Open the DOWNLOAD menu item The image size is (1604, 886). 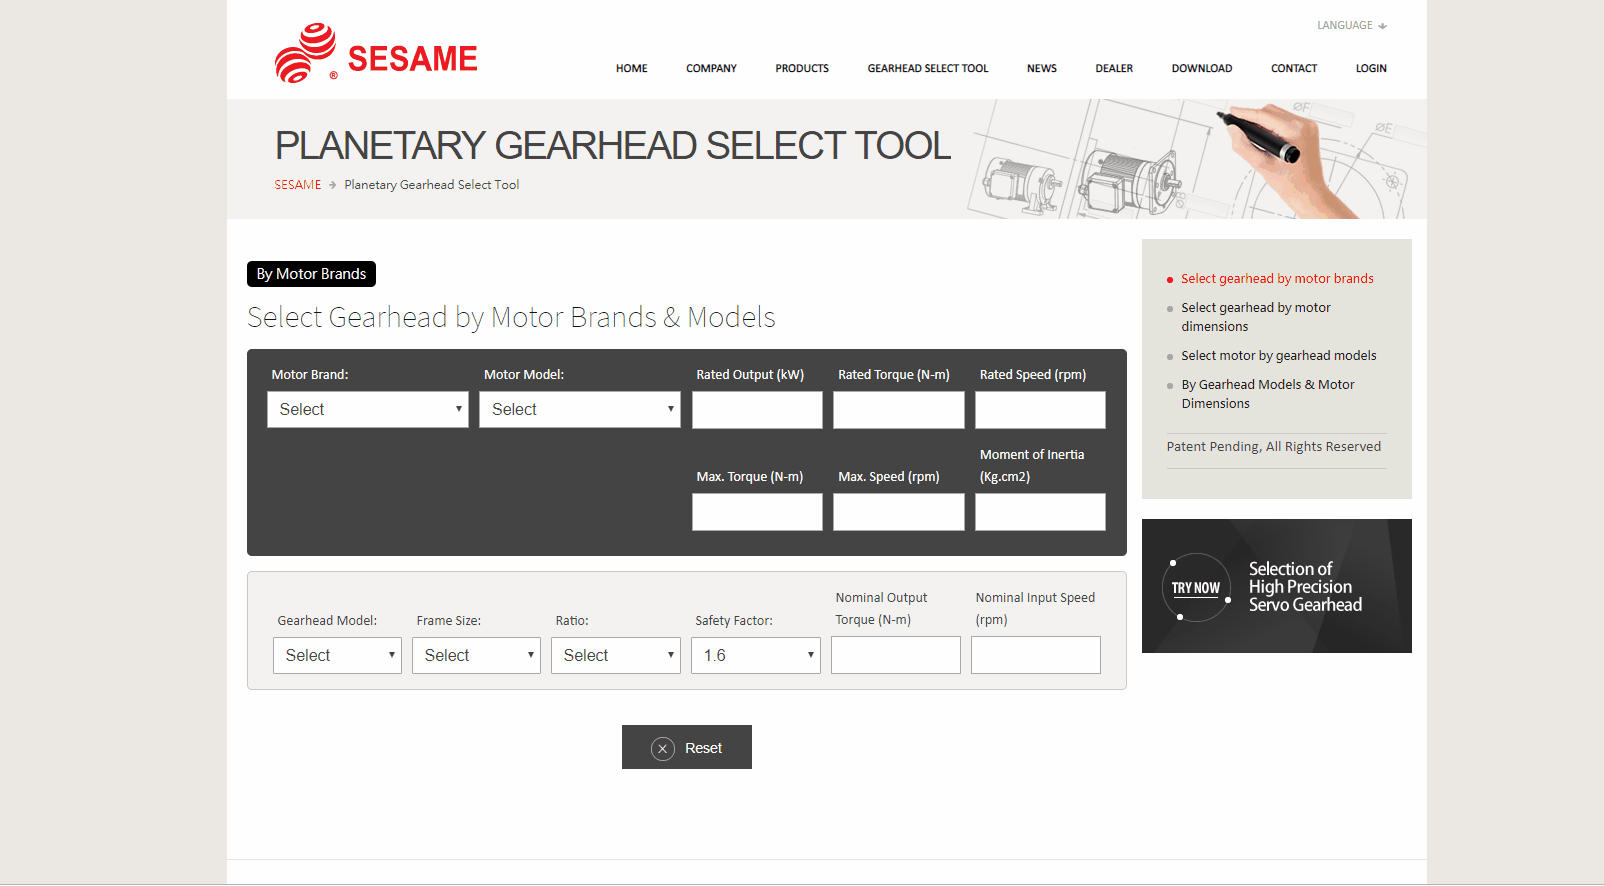[x=1202, y=69]
